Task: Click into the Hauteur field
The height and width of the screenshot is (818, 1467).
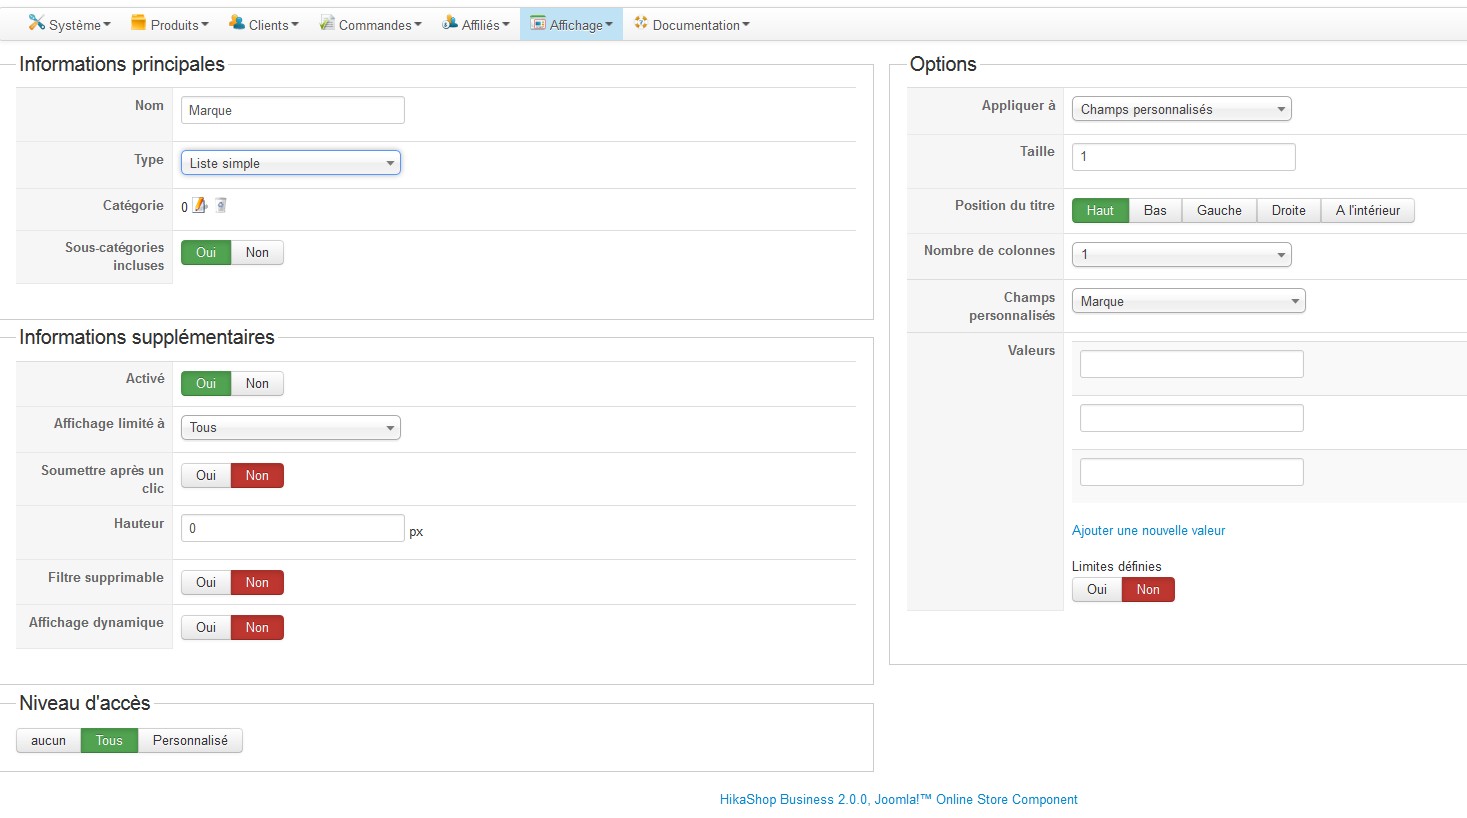Action: (293, 528)
